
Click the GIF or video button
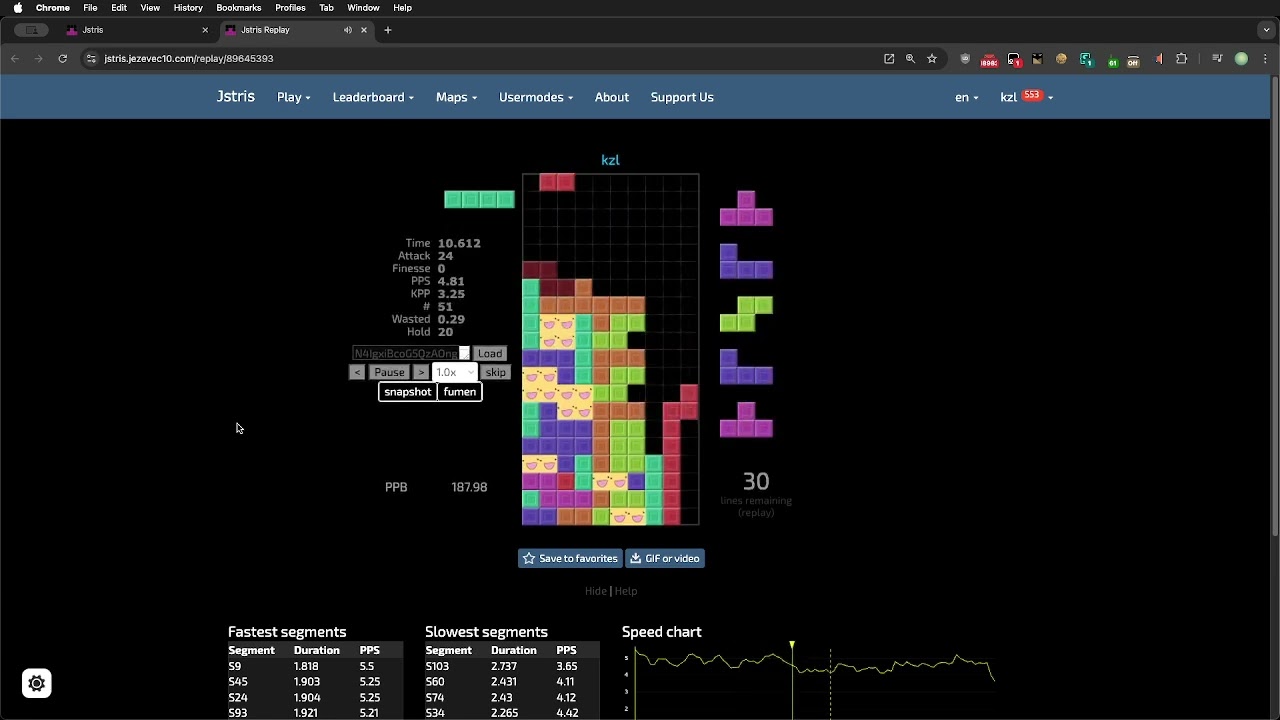(665, 559)
